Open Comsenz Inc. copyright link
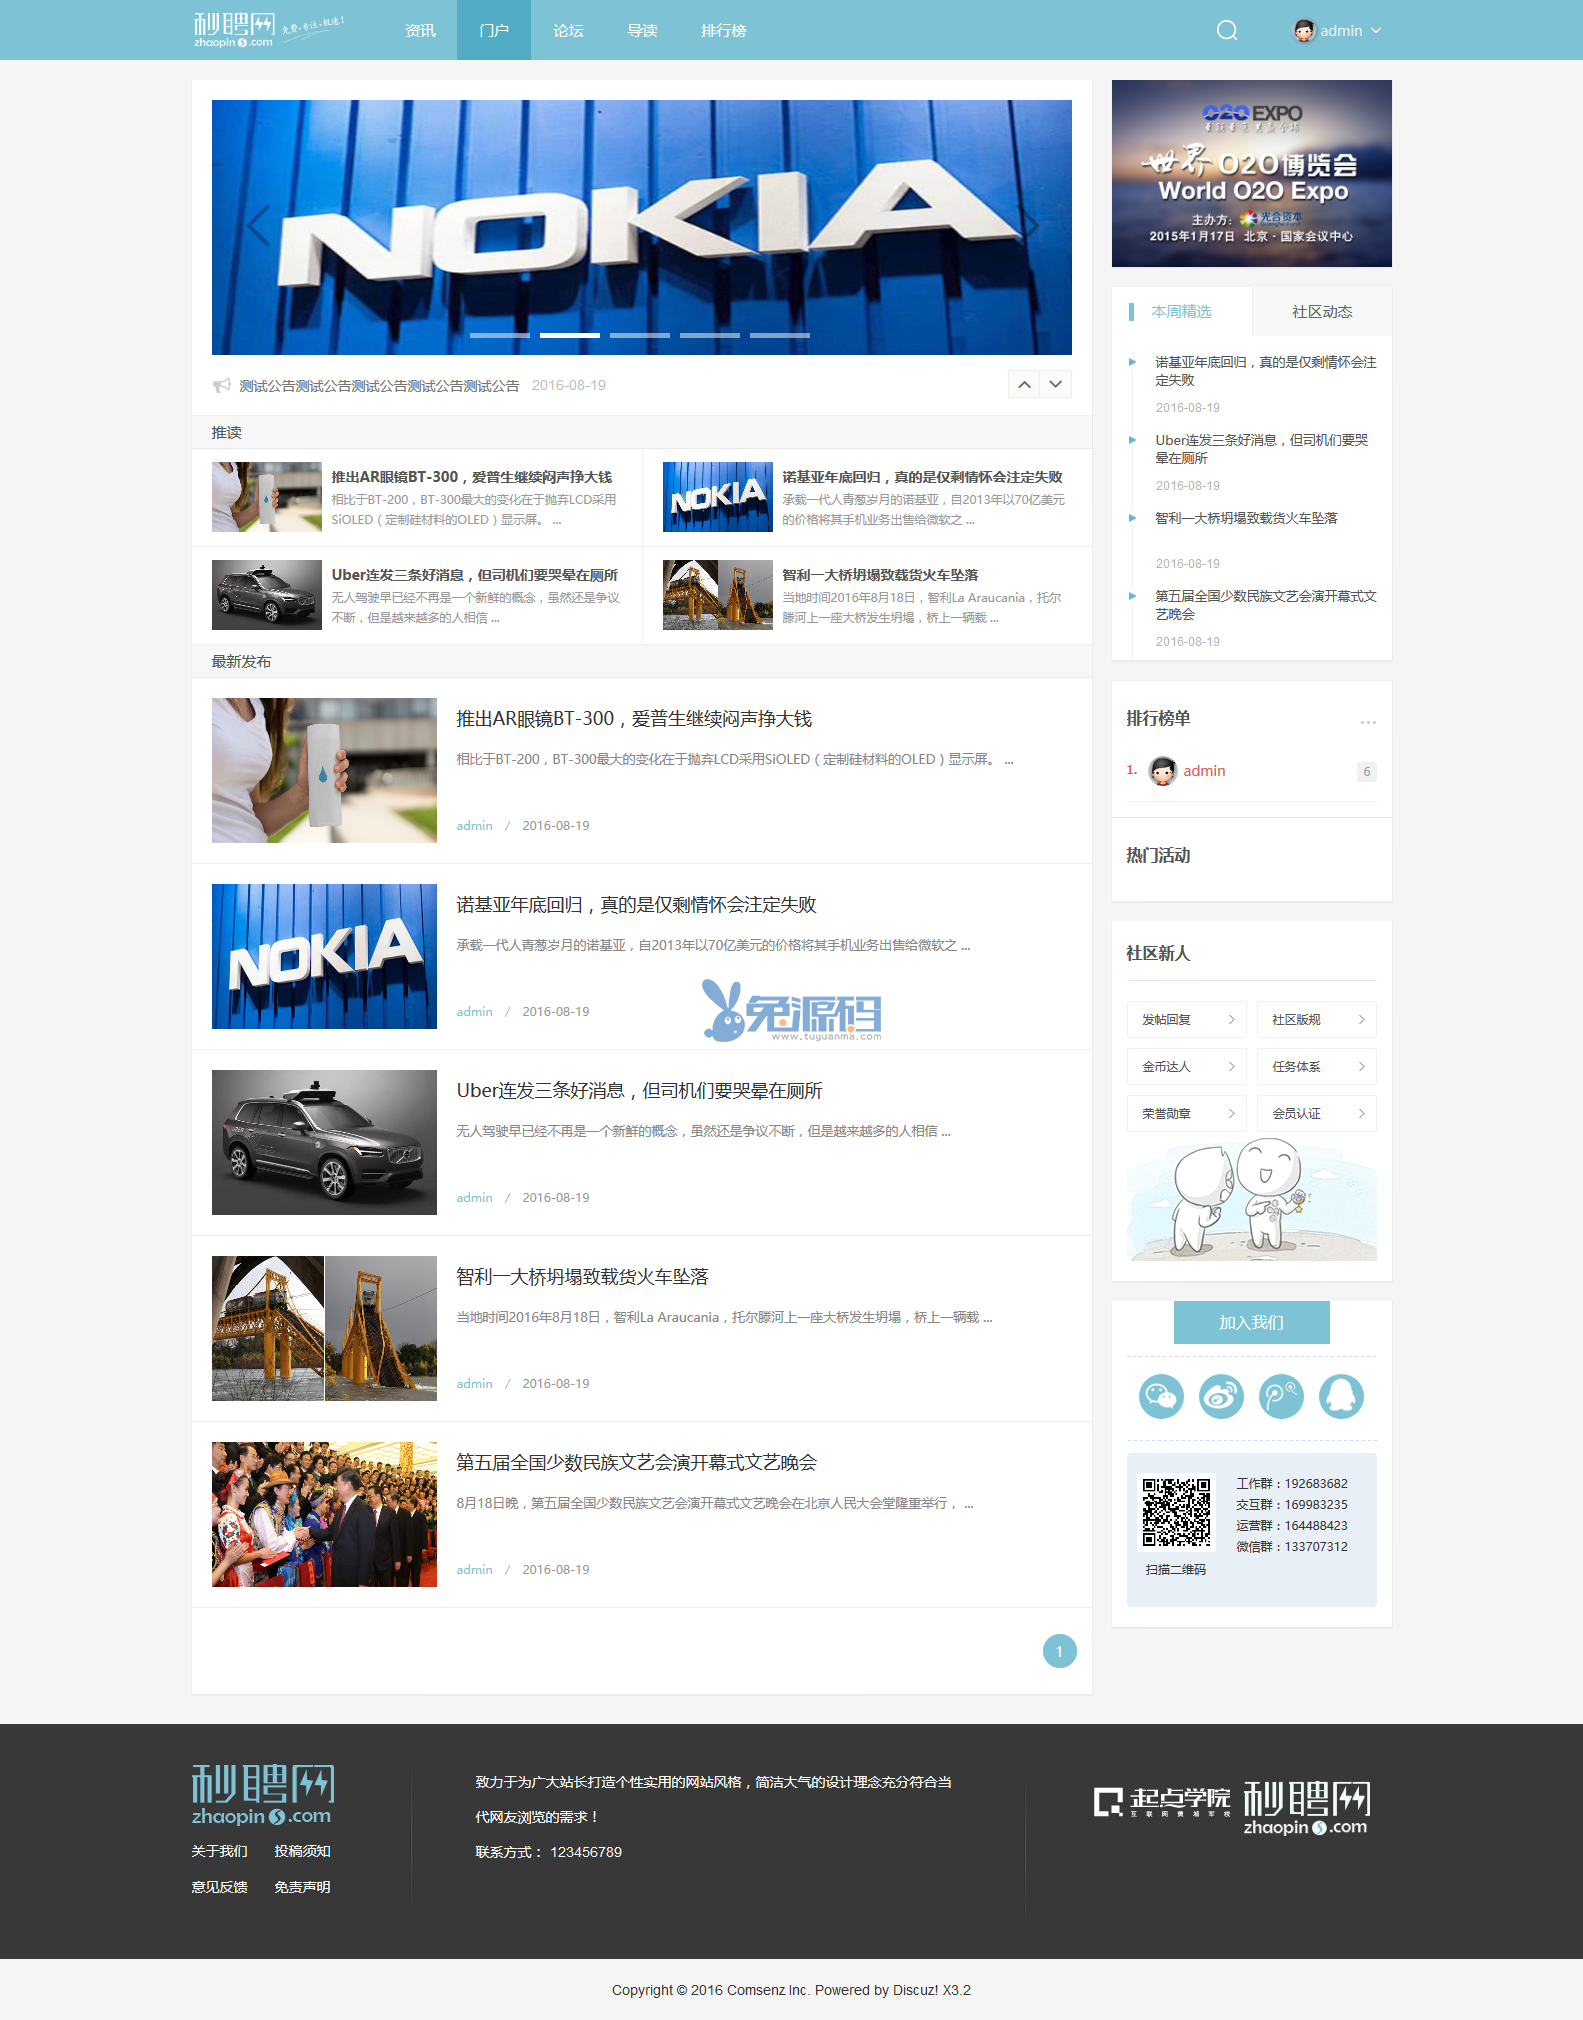Screen dimensions: 1583x2020 (768, 1991)
